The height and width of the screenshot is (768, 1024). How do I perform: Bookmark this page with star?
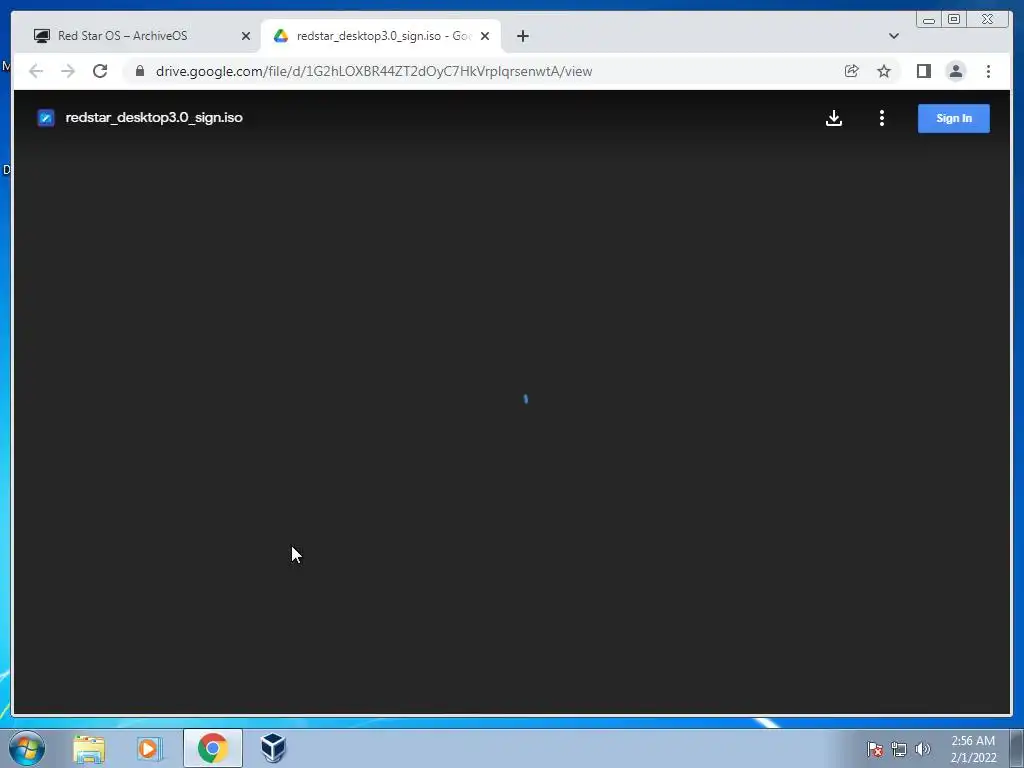pos(884,71)
